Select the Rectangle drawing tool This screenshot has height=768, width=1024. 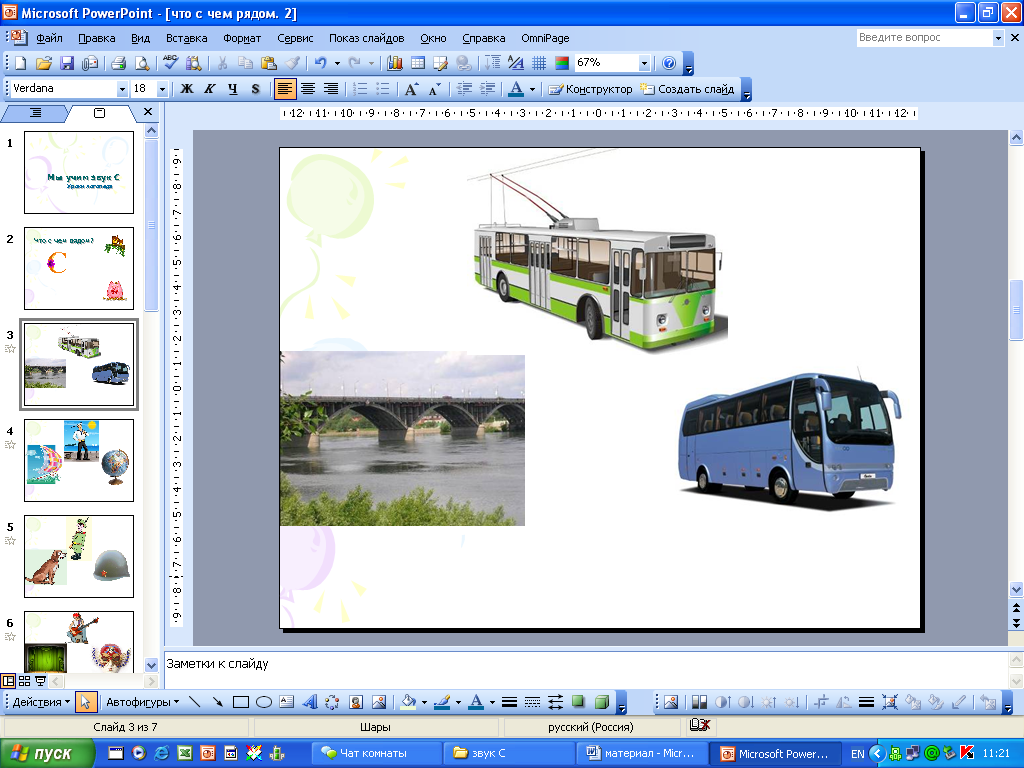point(241,702)
